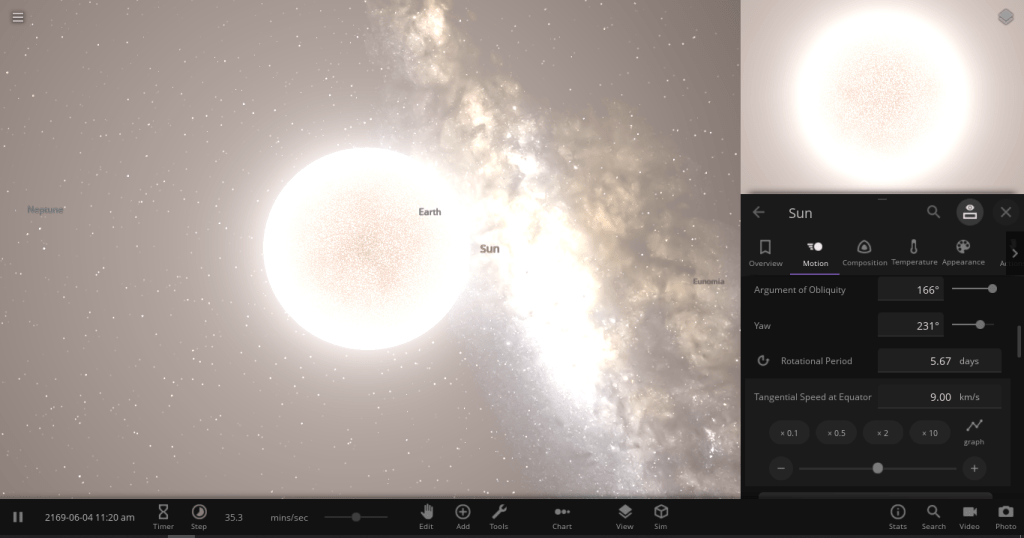
Task: Click the × 10 multiplier button
Action: 929,433
